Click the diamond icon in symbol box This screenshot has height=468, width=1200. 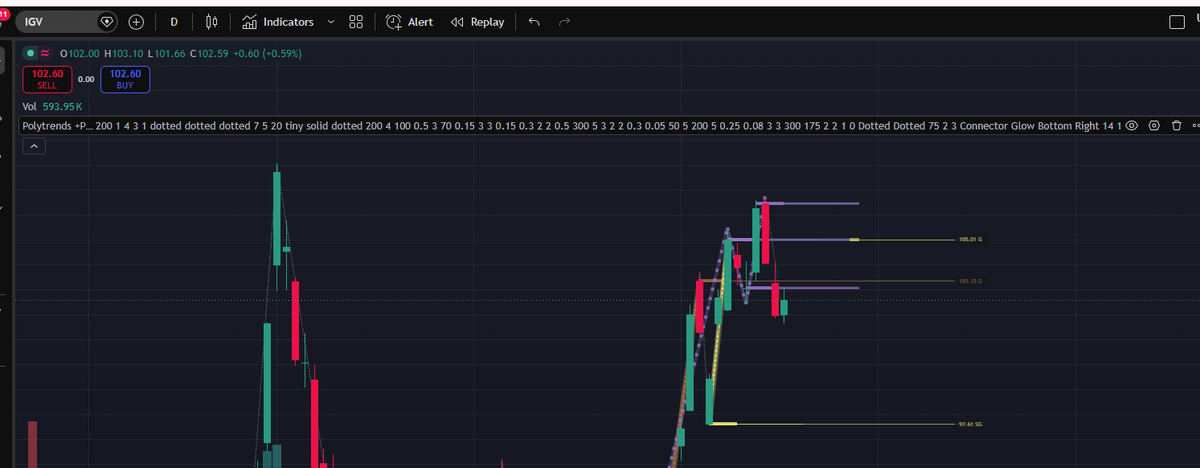point(108,22)
